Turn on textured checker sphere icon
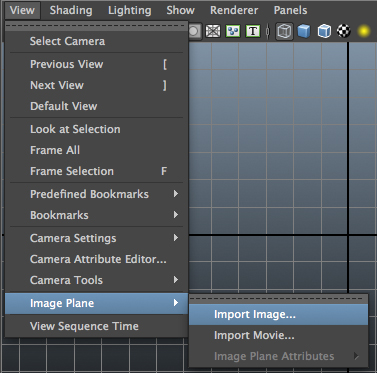The image size is (377, 373). click(x=344, y=31)
